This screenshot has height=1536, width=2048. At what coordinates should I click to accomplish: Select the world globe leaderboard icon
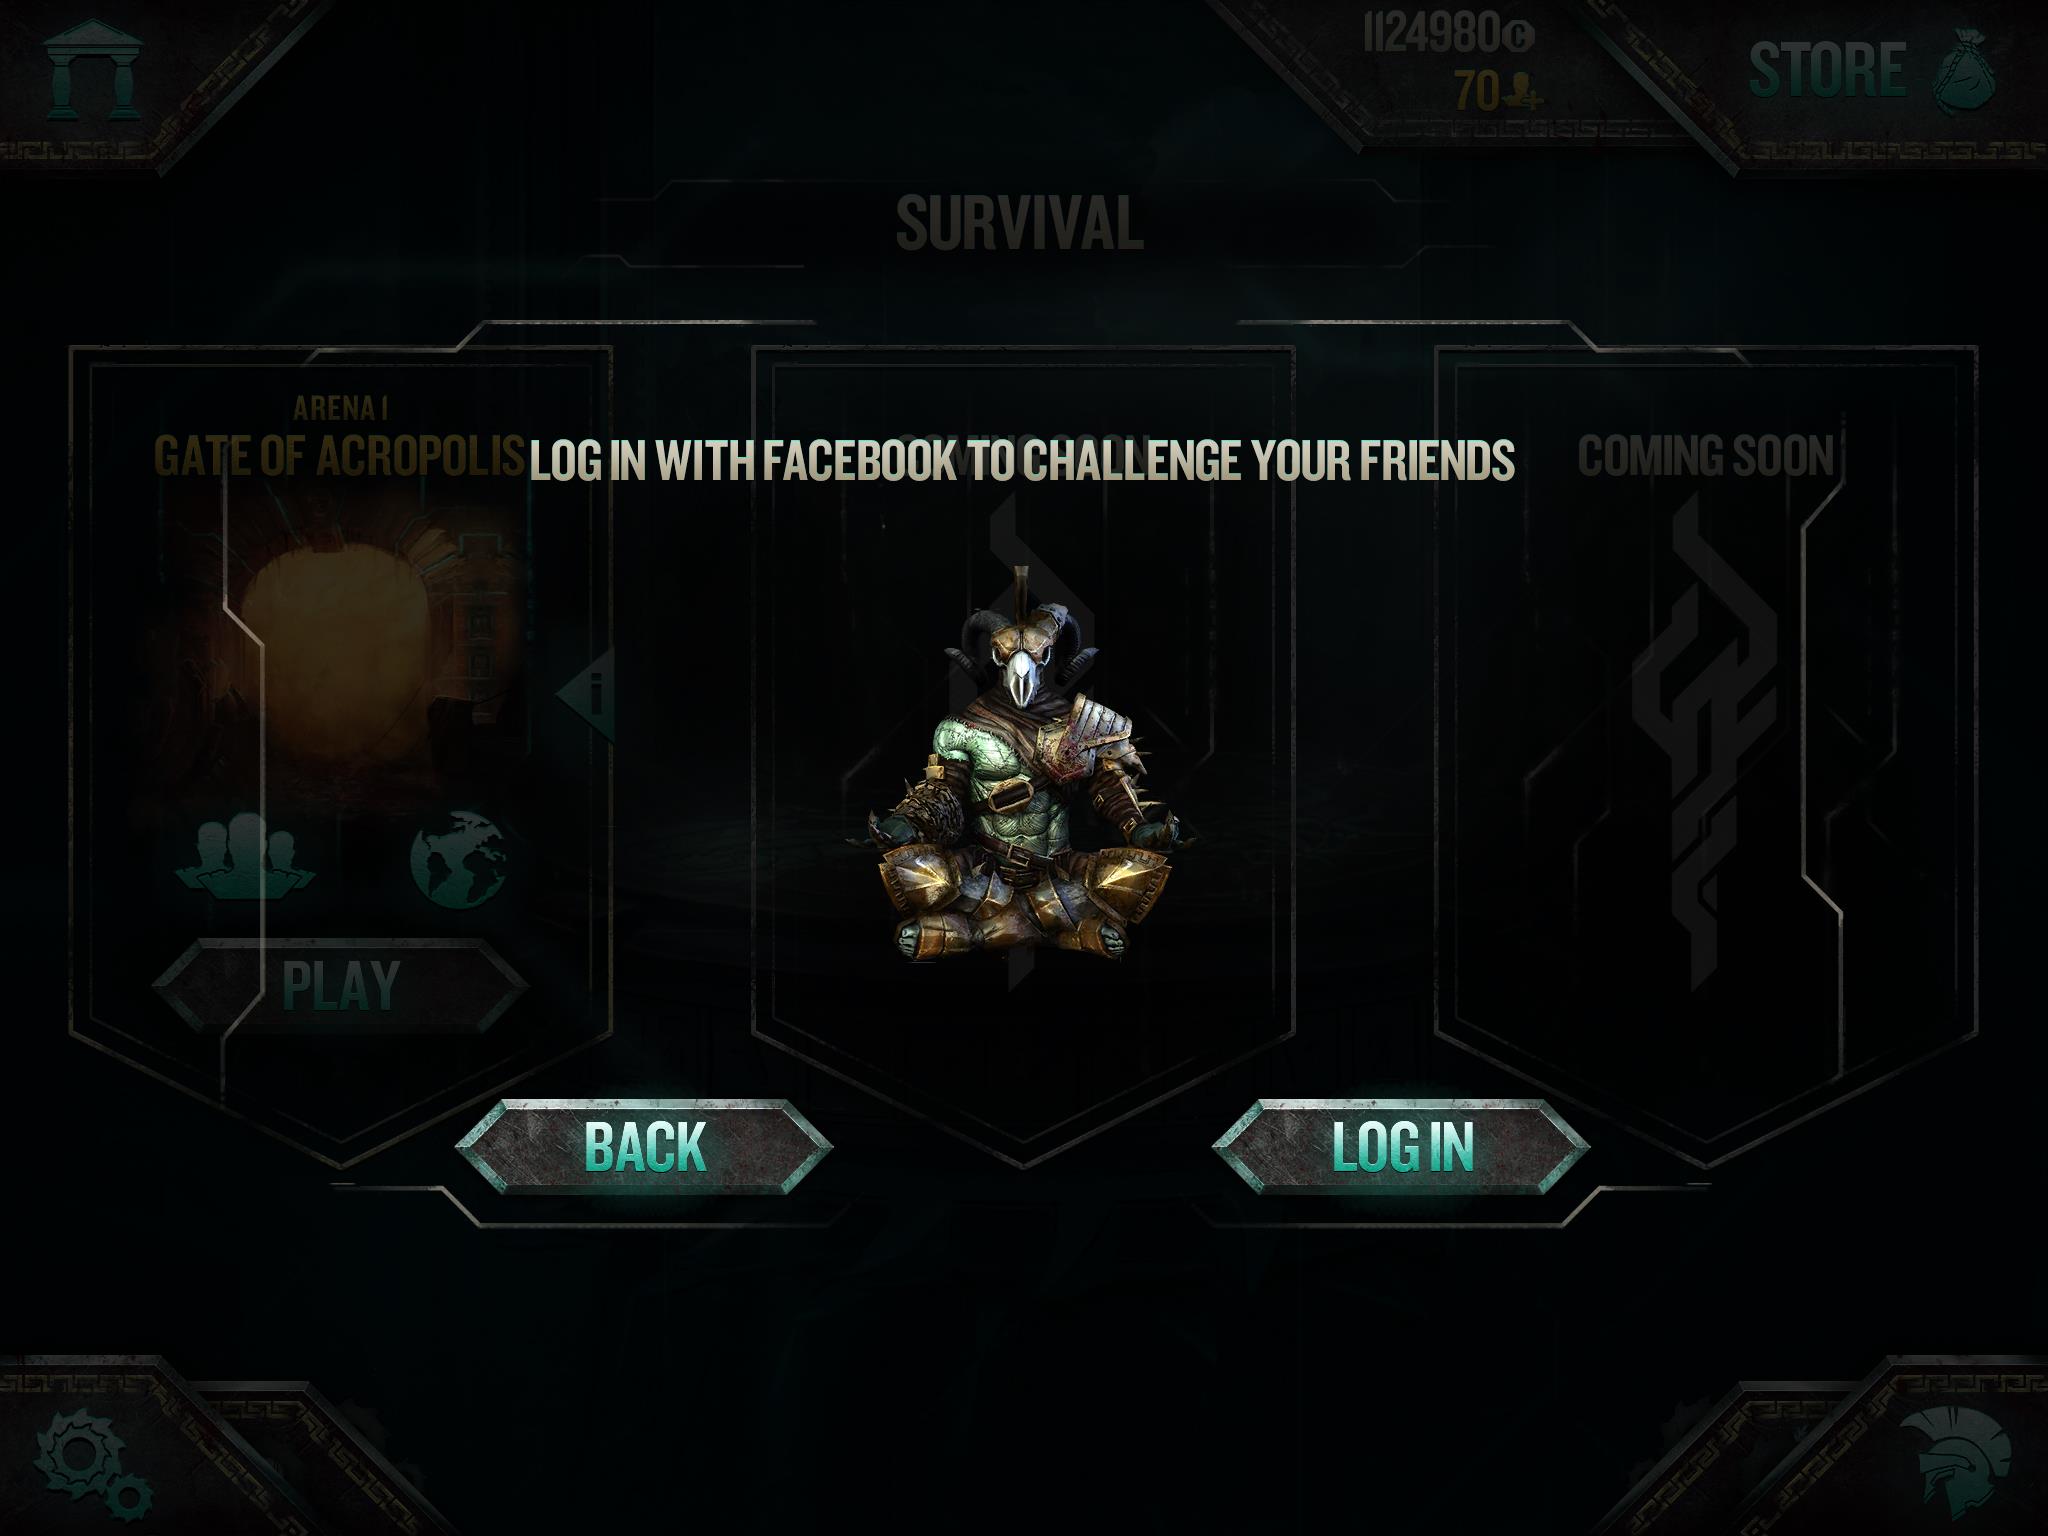[458, 858]
